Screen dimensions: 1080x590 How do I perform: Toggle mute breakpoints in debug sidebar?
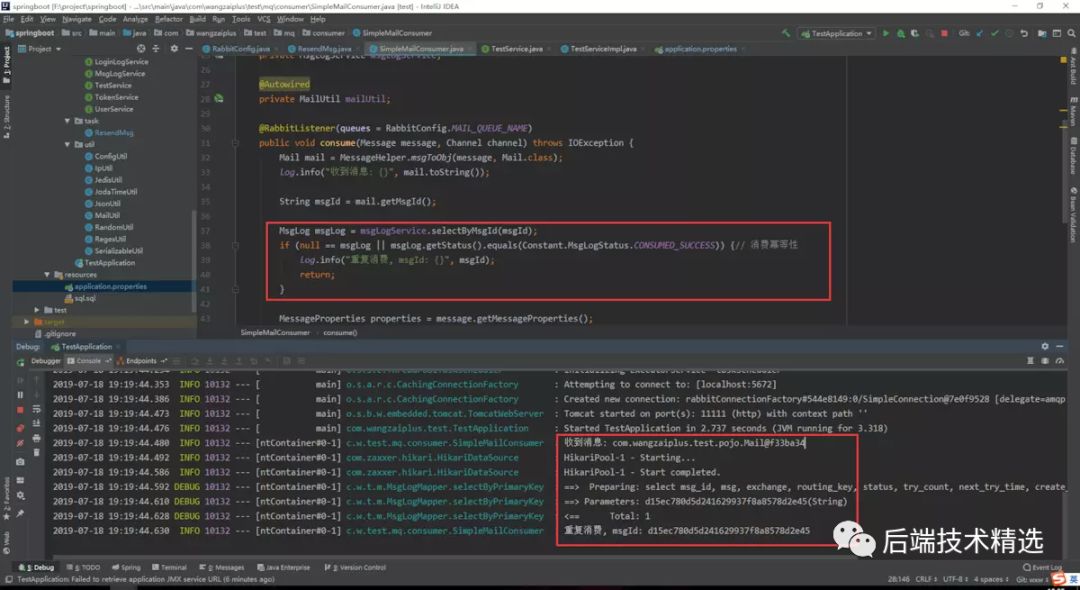pos(20,442)
